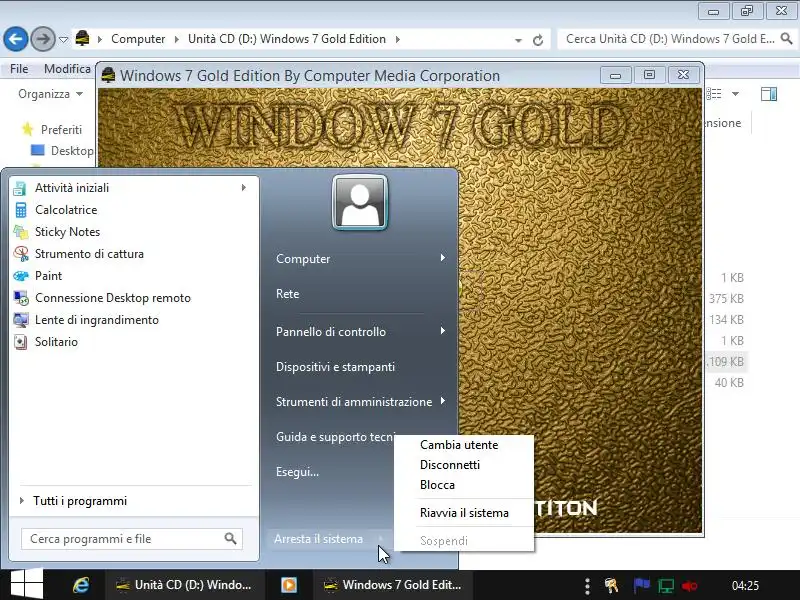Open Dispositivi e stampanti
This screenshot has width=800, height=600.
pyautogui.click(x=335, y=367)
